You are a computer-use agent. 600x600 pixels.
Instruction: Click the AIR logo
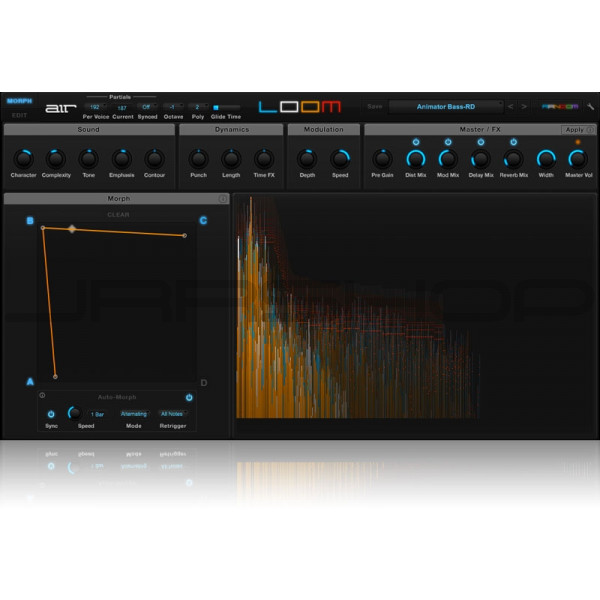coord(61,108)
